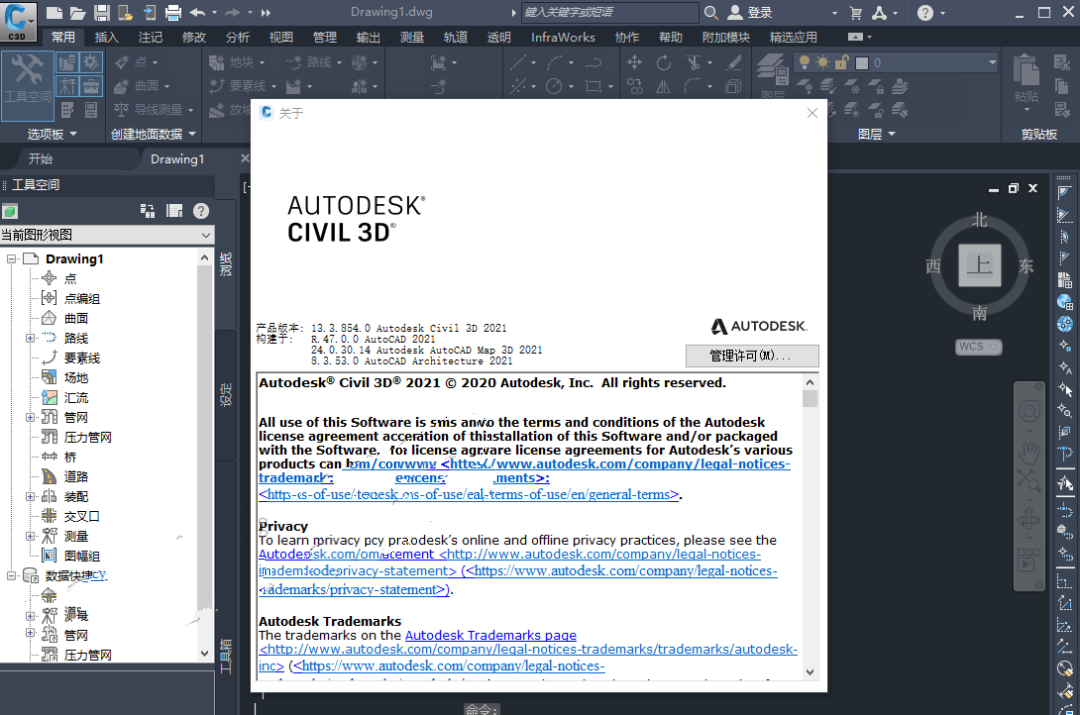This screenshot has height=715, width=1080.
Task: Collapse the 数据快捷 data shortcuts node
Action: pyautogui.click(x=12, y=576)
